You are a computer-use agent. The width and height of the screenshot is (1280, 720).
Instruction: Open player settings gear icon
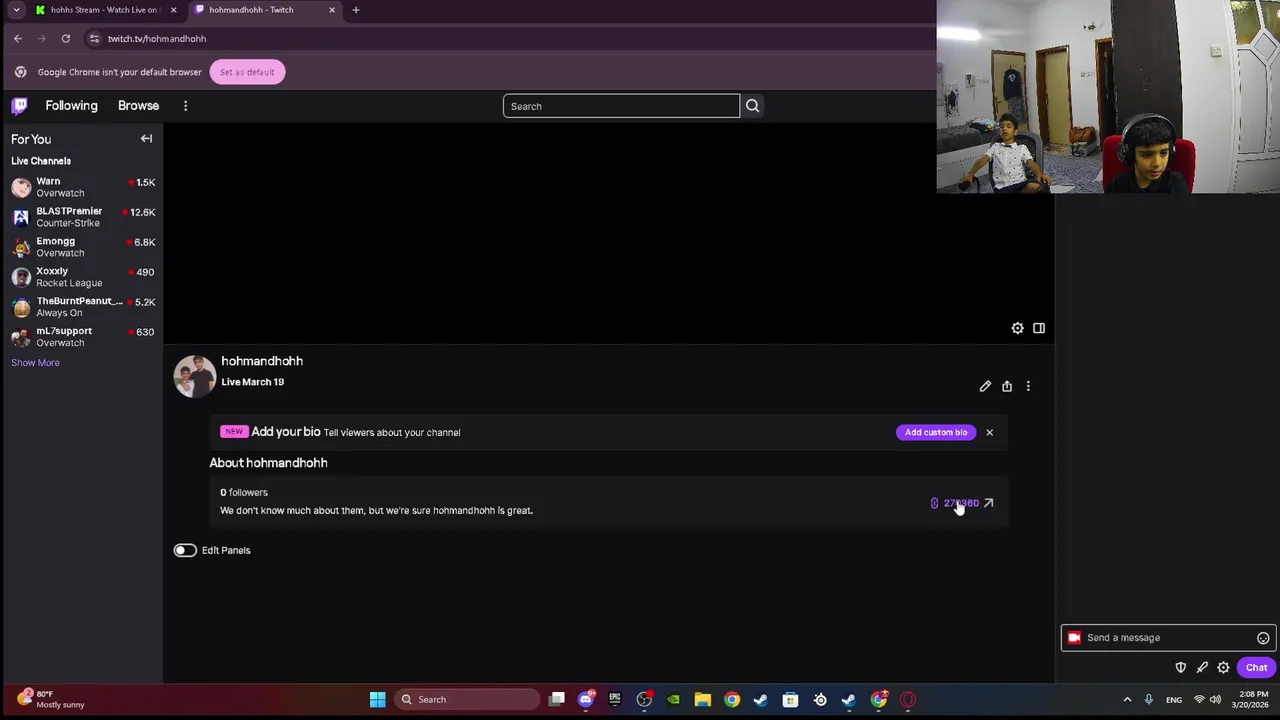[1017, 328]
